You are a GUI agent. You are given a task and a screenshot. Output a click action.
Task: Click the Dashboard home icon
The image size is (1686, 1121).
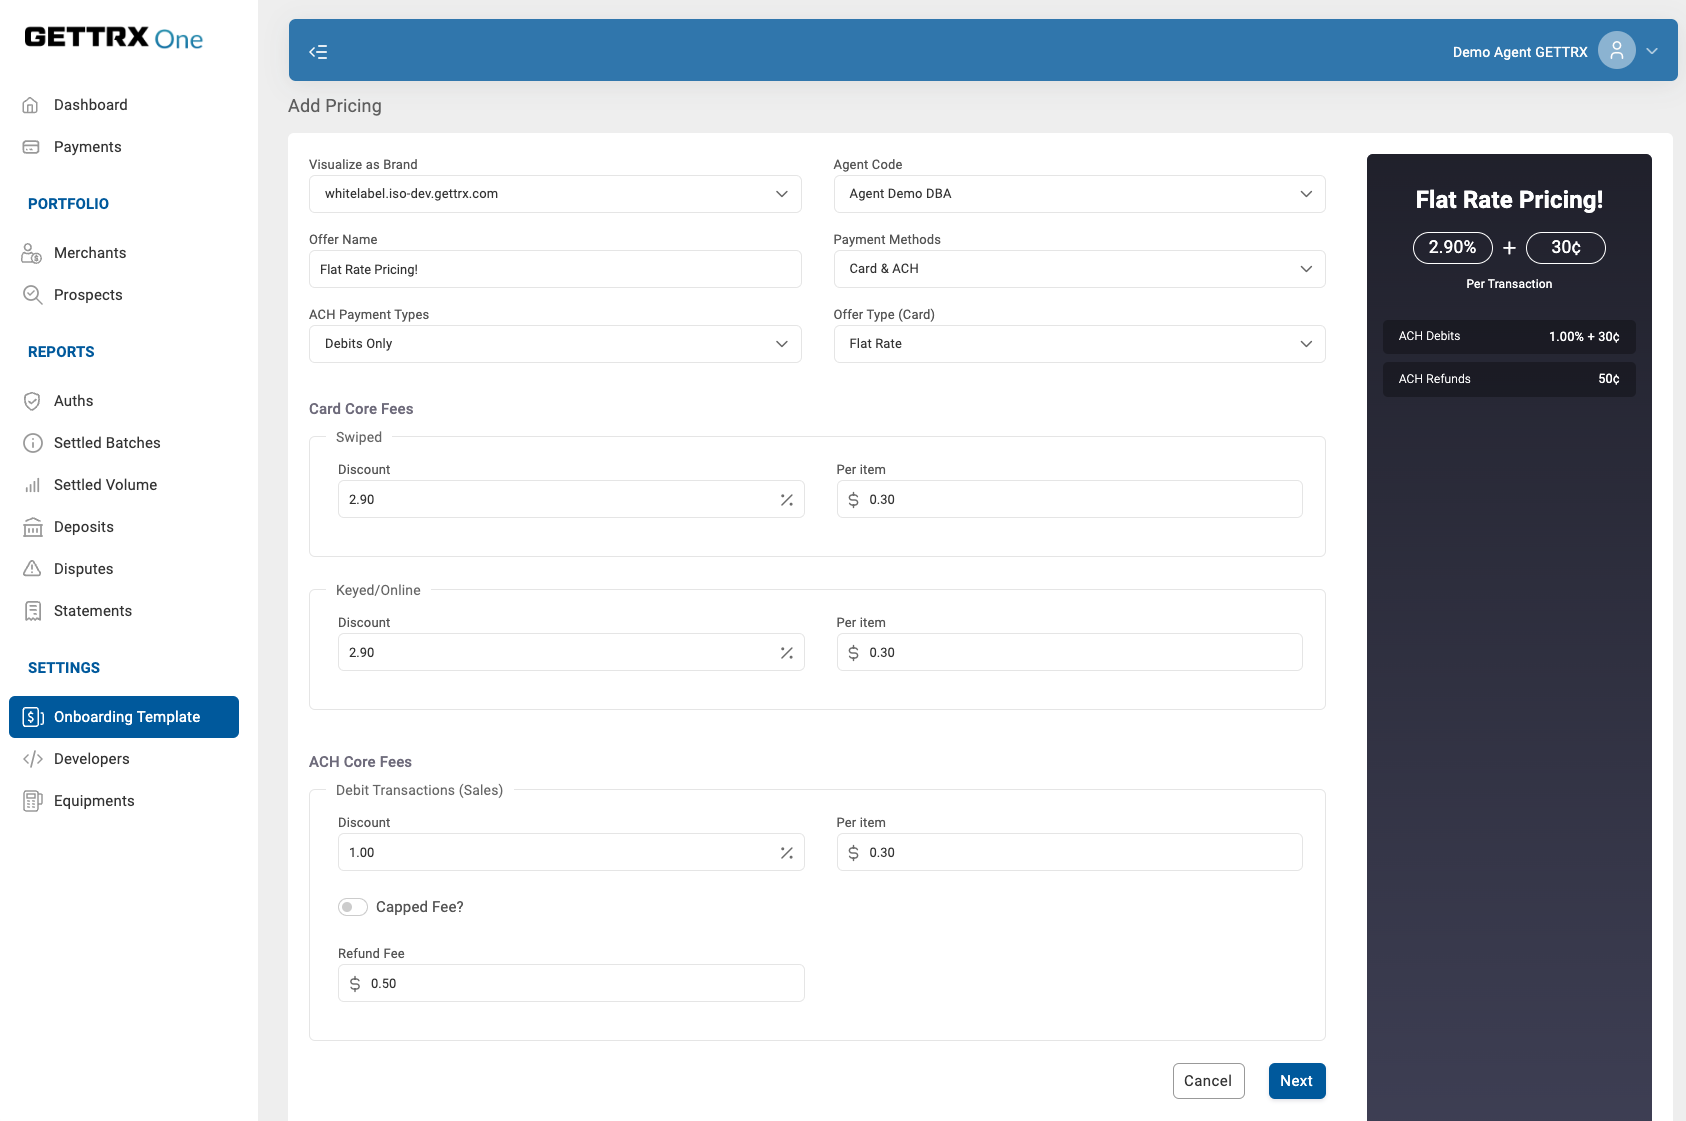31,105
